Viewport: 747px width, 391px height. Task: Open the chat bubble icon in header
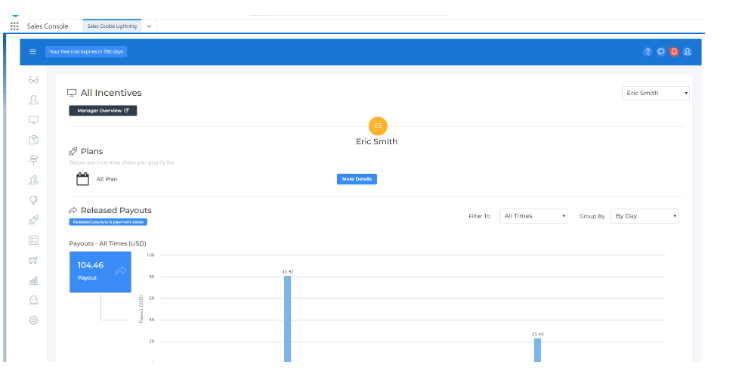click(660, 52)
